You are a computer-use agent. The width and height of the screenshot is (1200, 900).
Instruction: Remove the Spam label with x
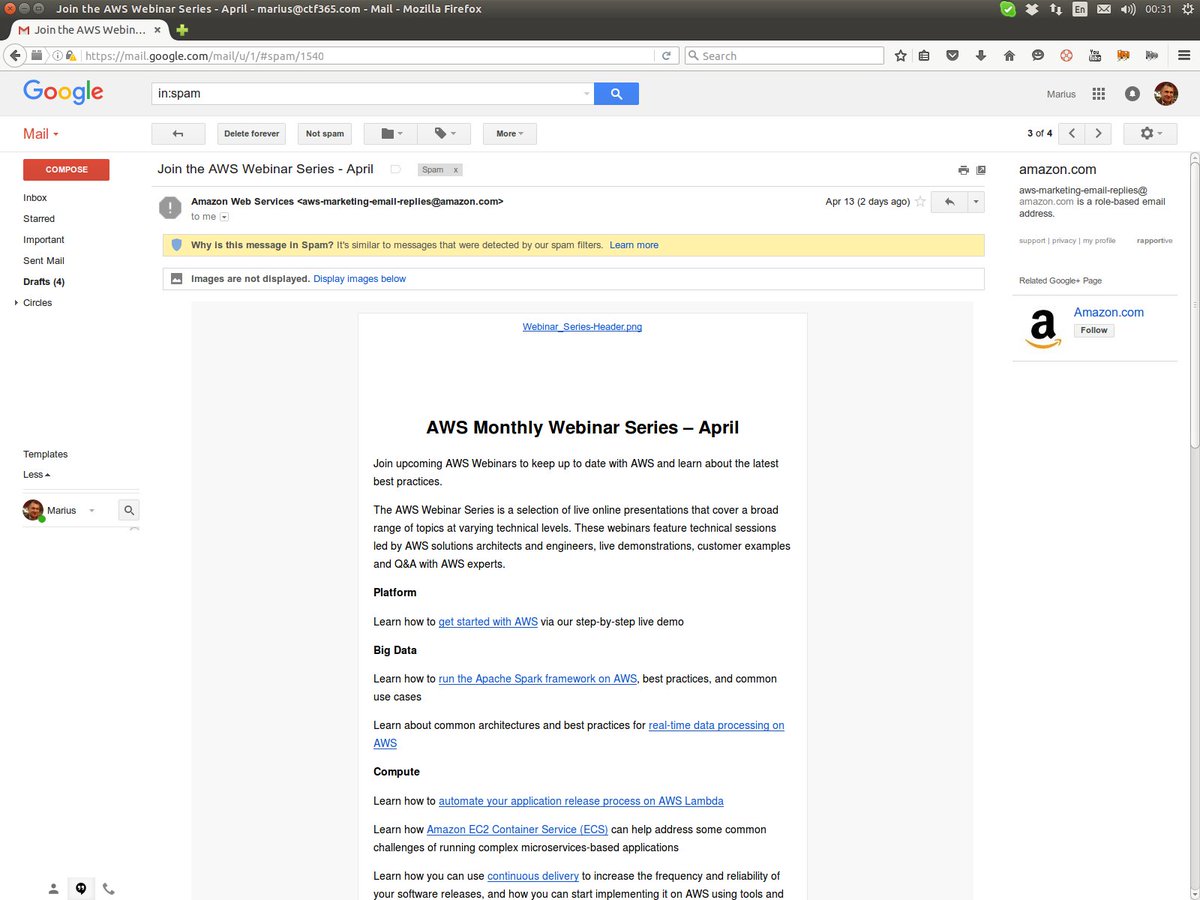point(456,170)
